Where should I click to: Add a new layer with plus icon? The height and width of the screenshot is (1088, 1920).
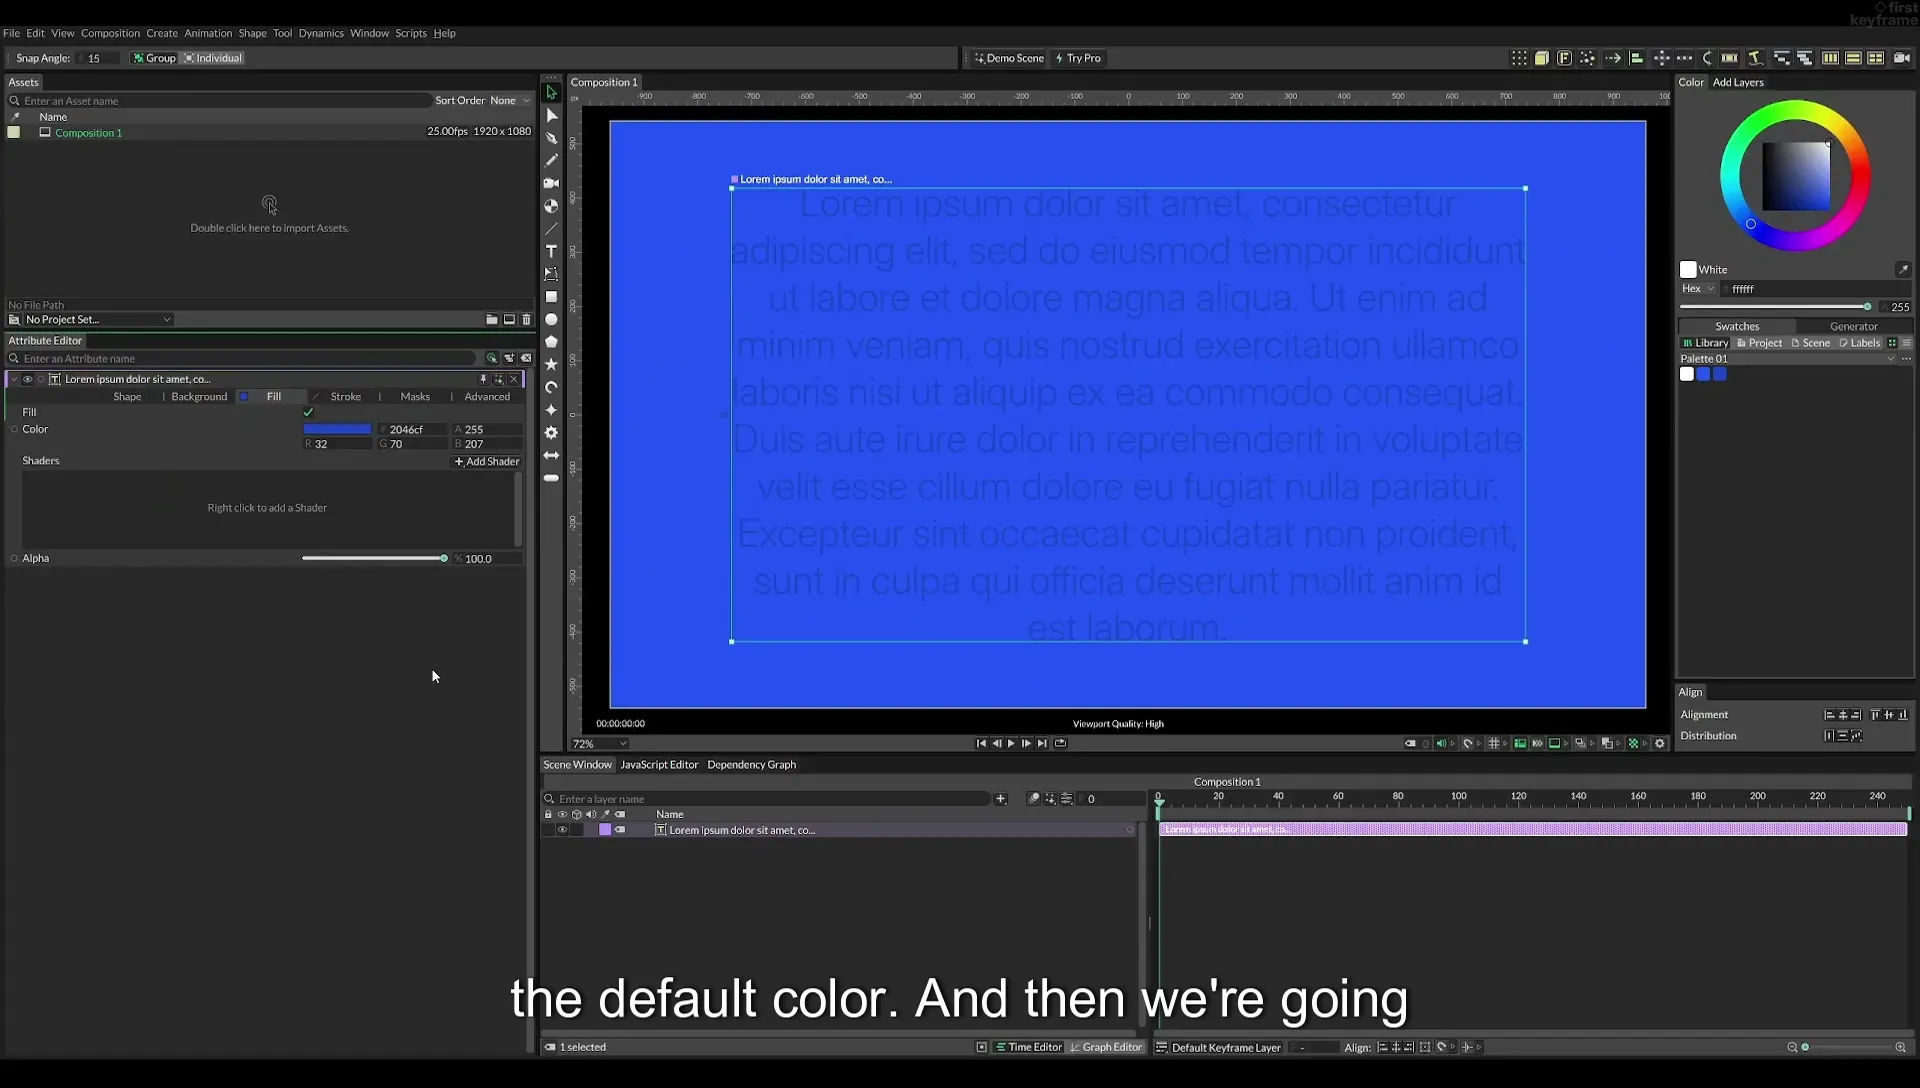(x=1001, y=799)
